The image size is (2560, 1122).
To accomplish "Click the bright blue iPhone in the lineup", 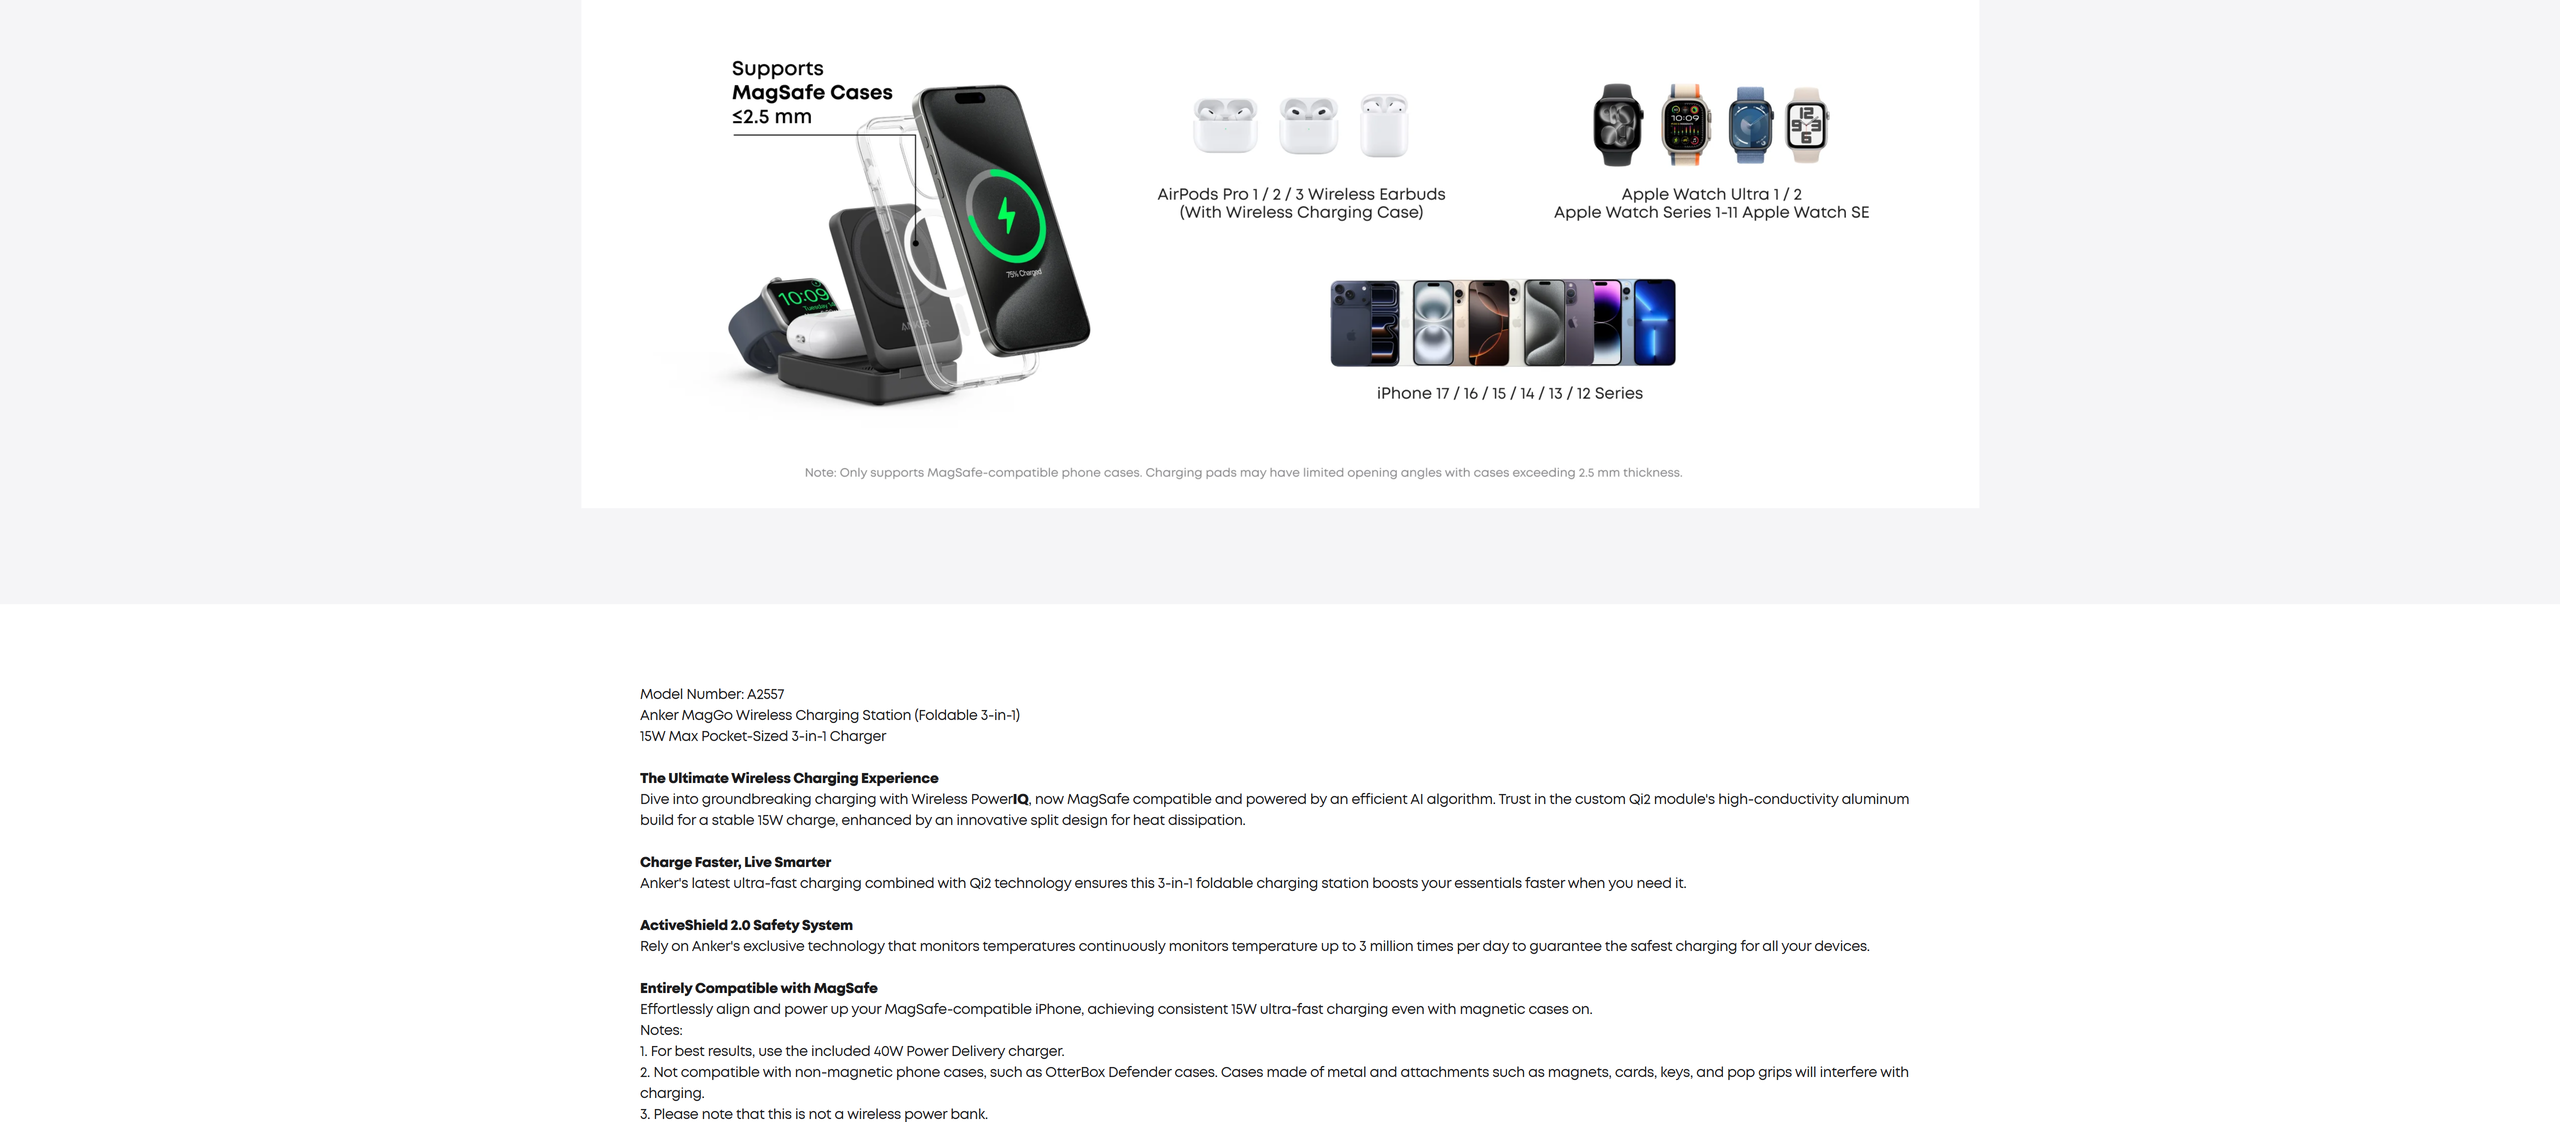I will coord(1654,322).
